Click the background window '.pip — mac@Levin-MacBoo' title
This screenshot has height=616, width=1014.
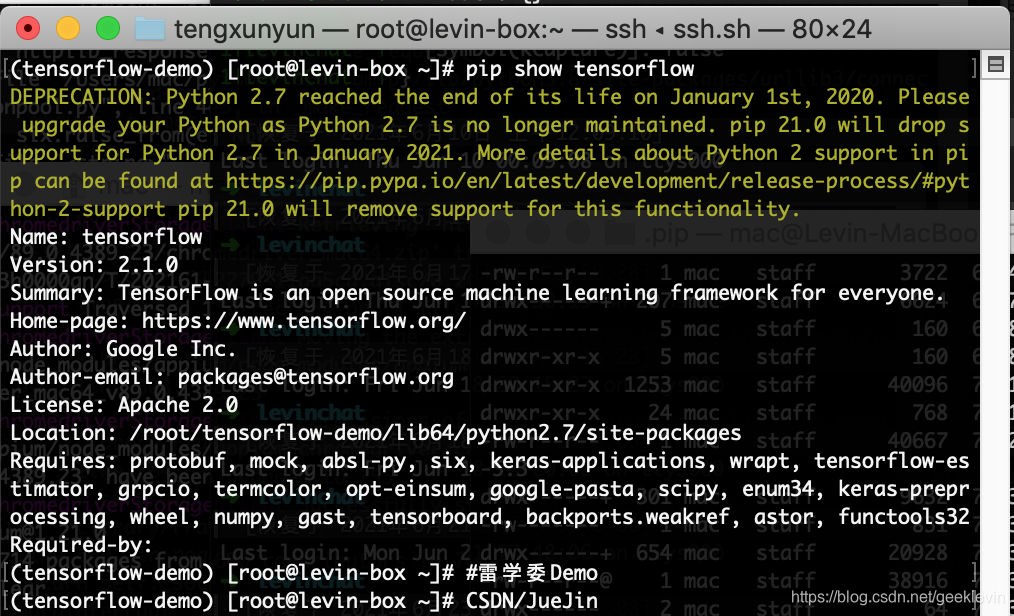812,233
